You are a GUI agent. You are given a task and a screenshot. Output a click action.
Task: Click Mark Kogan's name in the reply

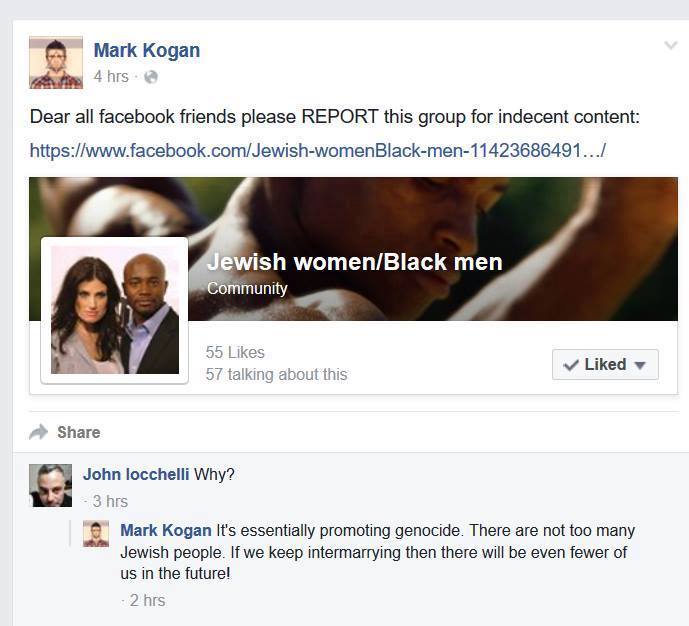coord(166,530)
